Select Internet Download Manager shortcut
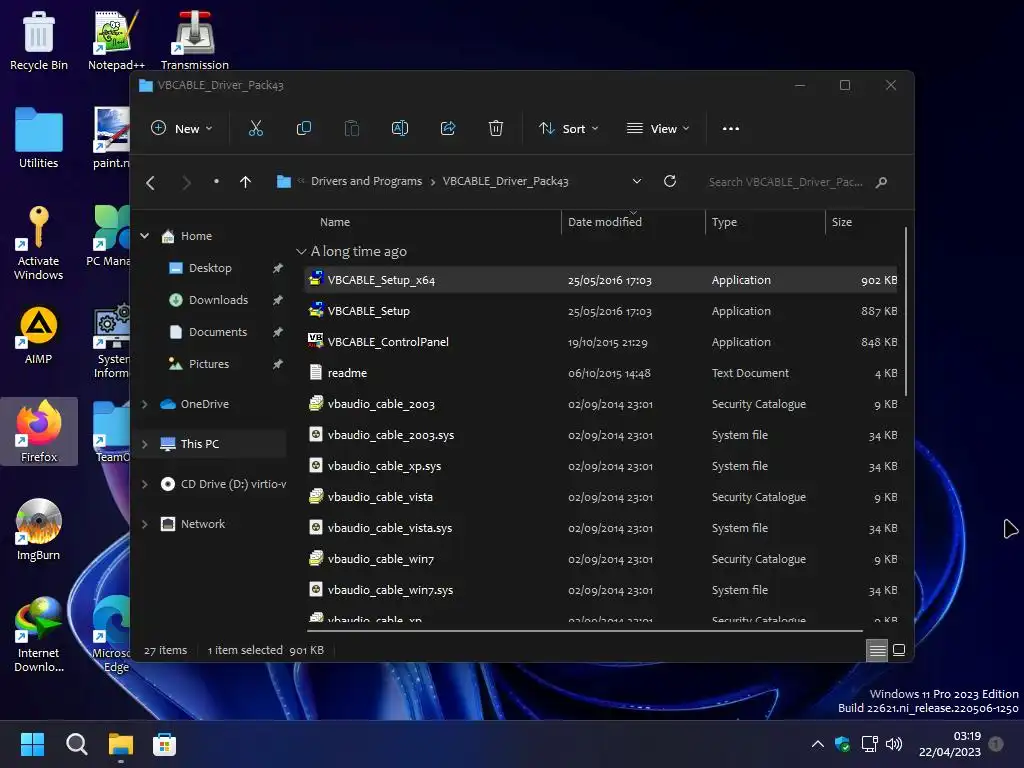 click(39, 635)
